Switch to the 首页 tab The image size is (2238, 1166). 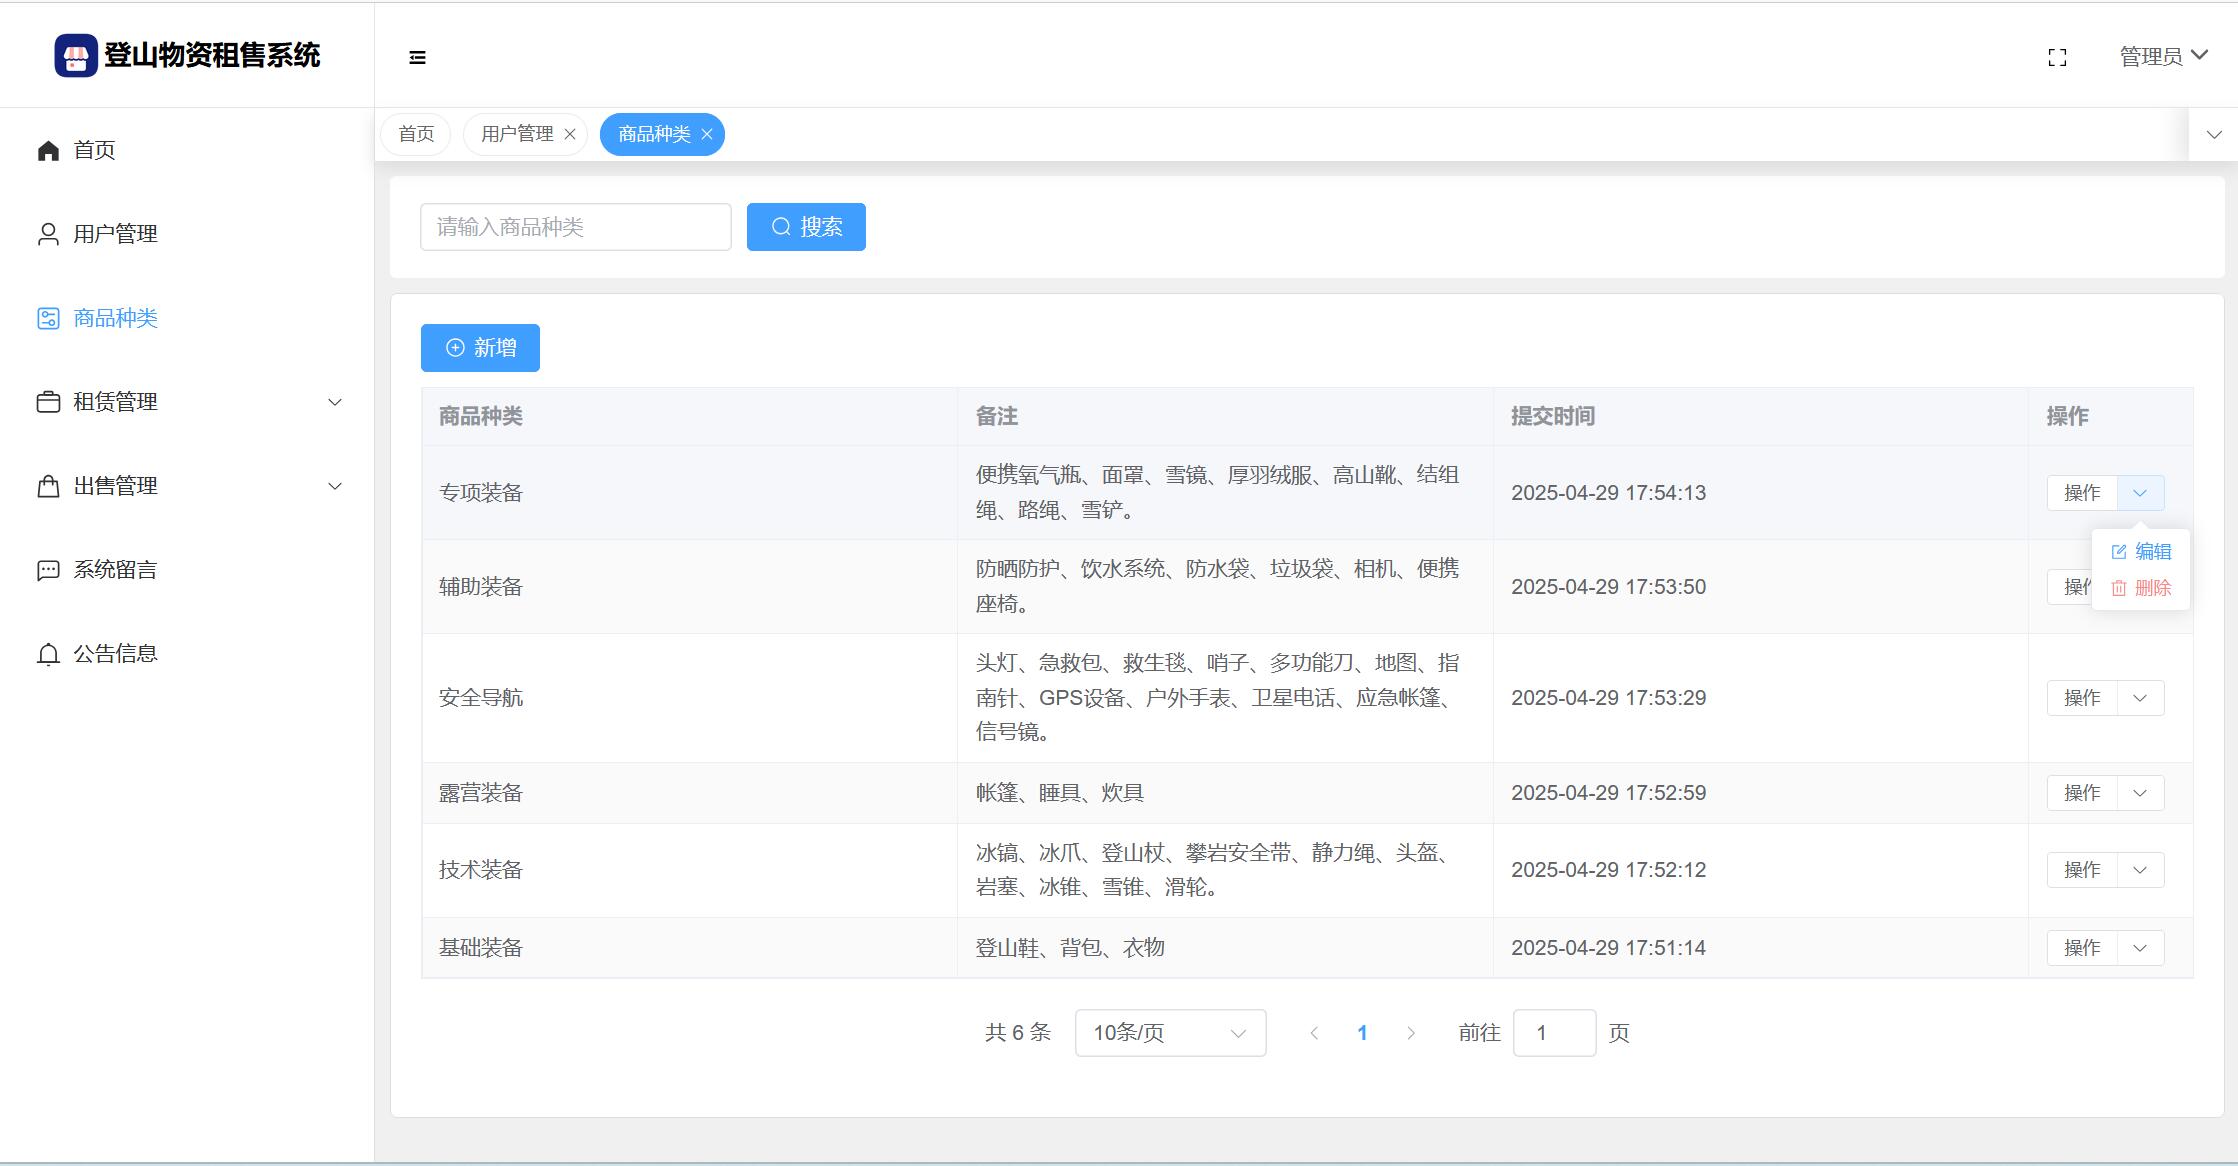416,135
